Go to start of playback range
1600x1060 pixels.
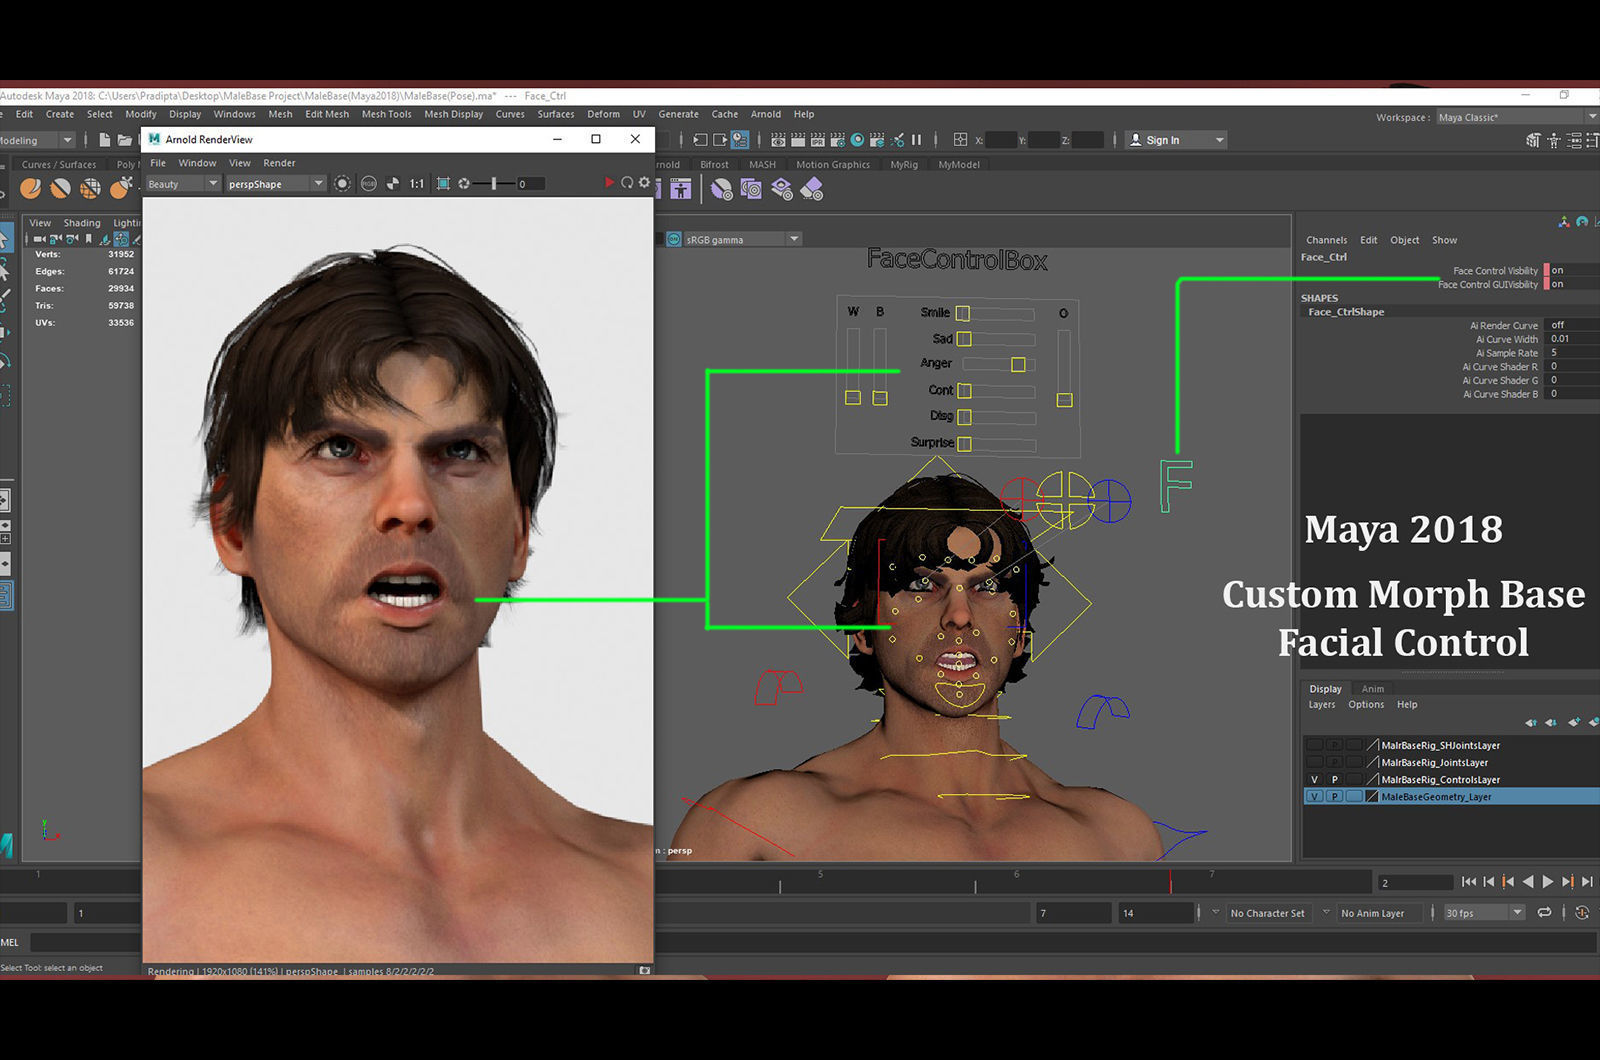pyautogui.click(x=1468, y=882)
